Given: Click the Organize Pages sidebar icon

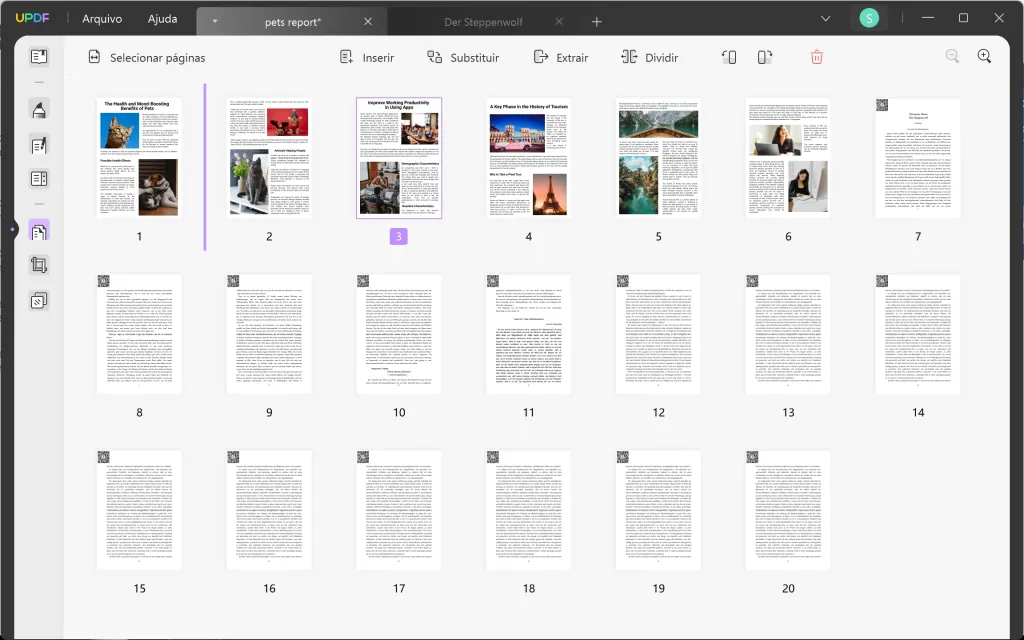Looking at the screenshot, I should [x=39, y=231].
